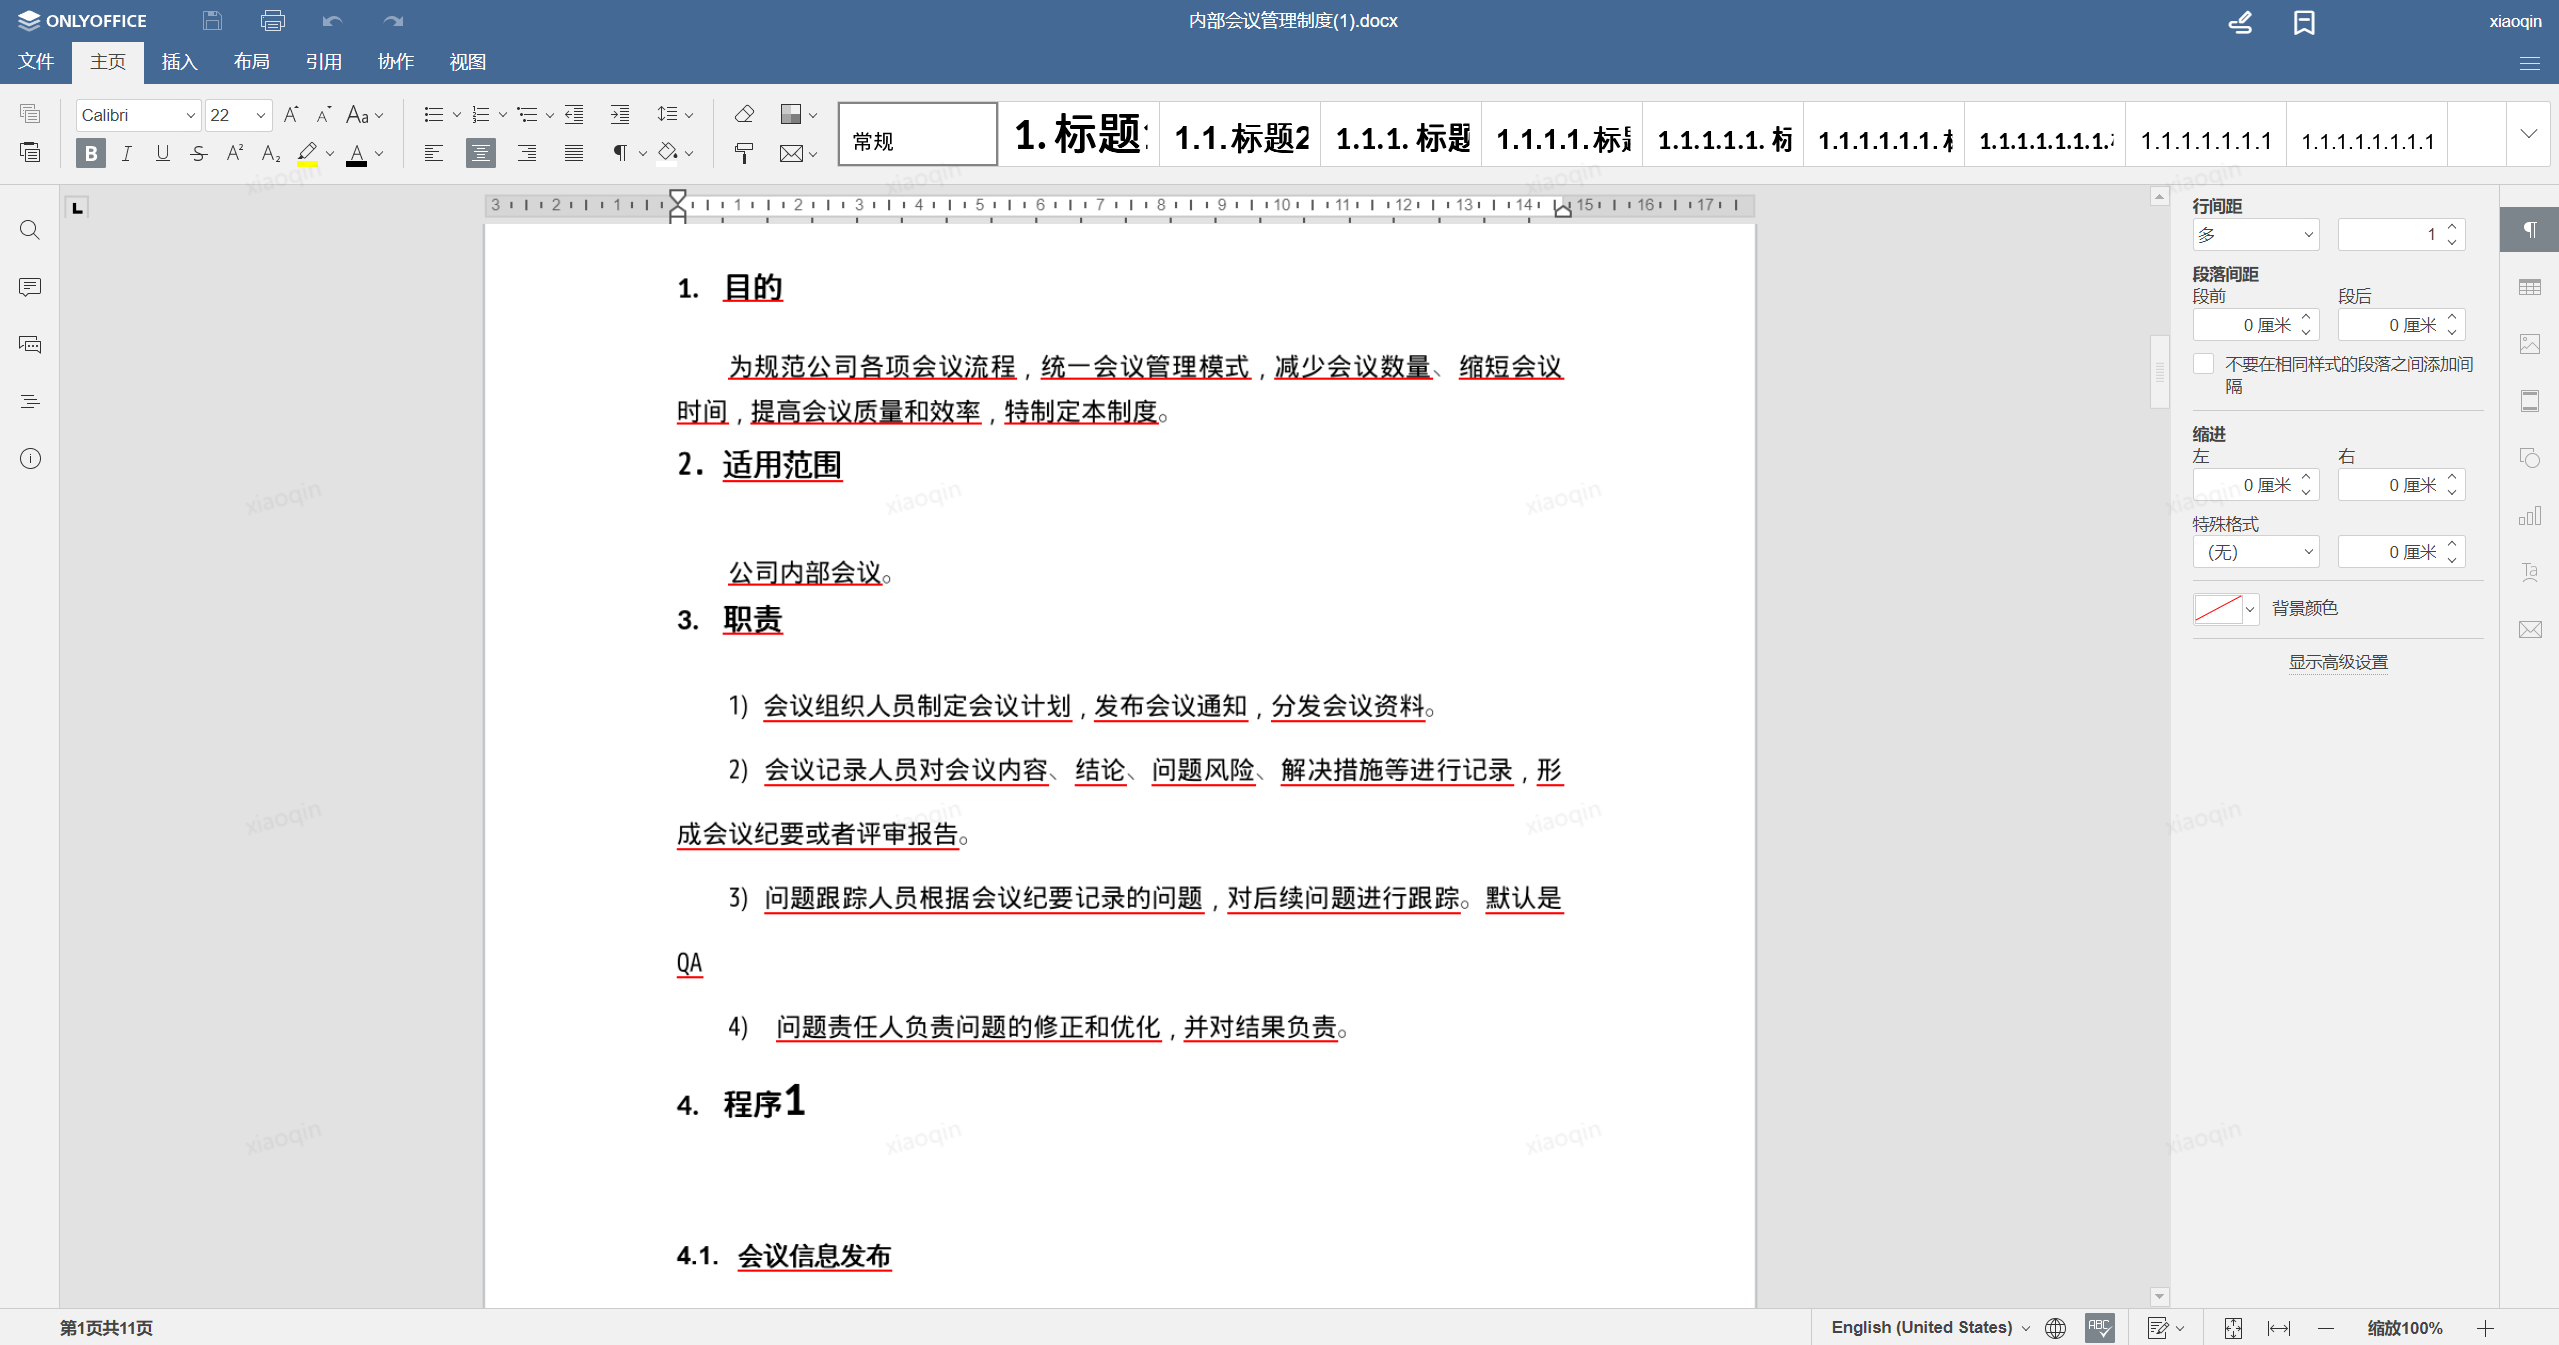Expand the styles gallery
The height and width of the screenshot is (1345, 2559).
coord(2529,133)
